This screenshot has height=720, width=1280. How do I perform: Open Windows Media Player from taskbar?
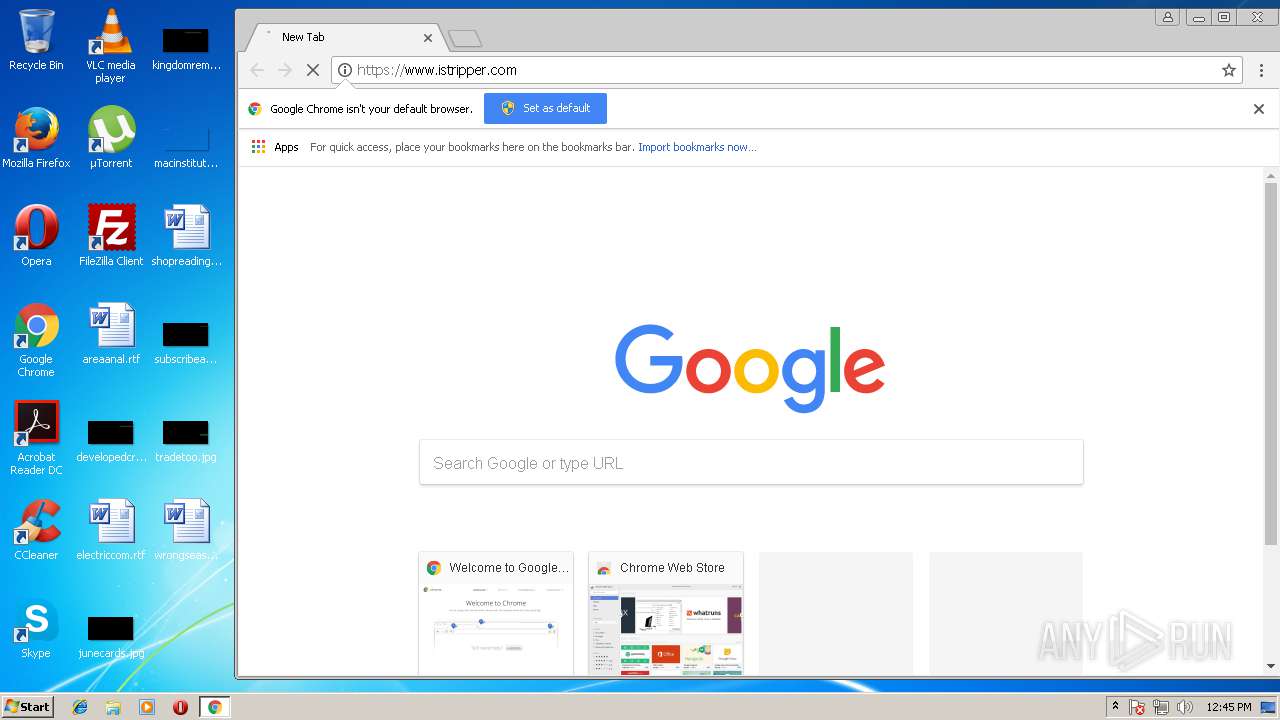pos(147,707)
